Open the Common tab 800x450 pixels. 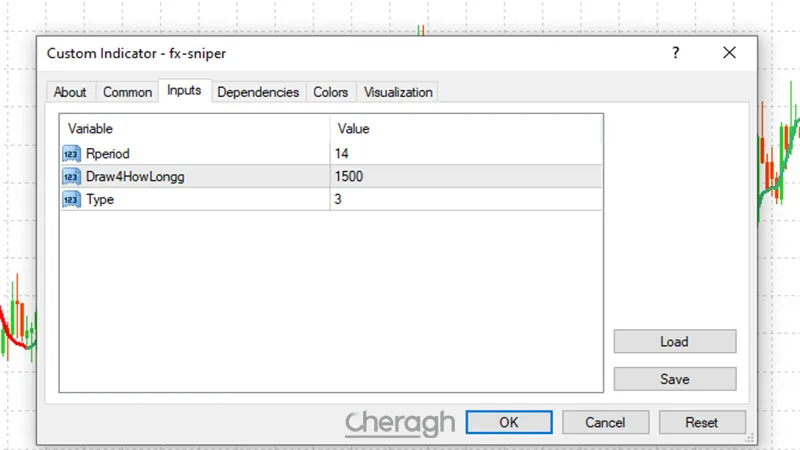pos(128,92)
